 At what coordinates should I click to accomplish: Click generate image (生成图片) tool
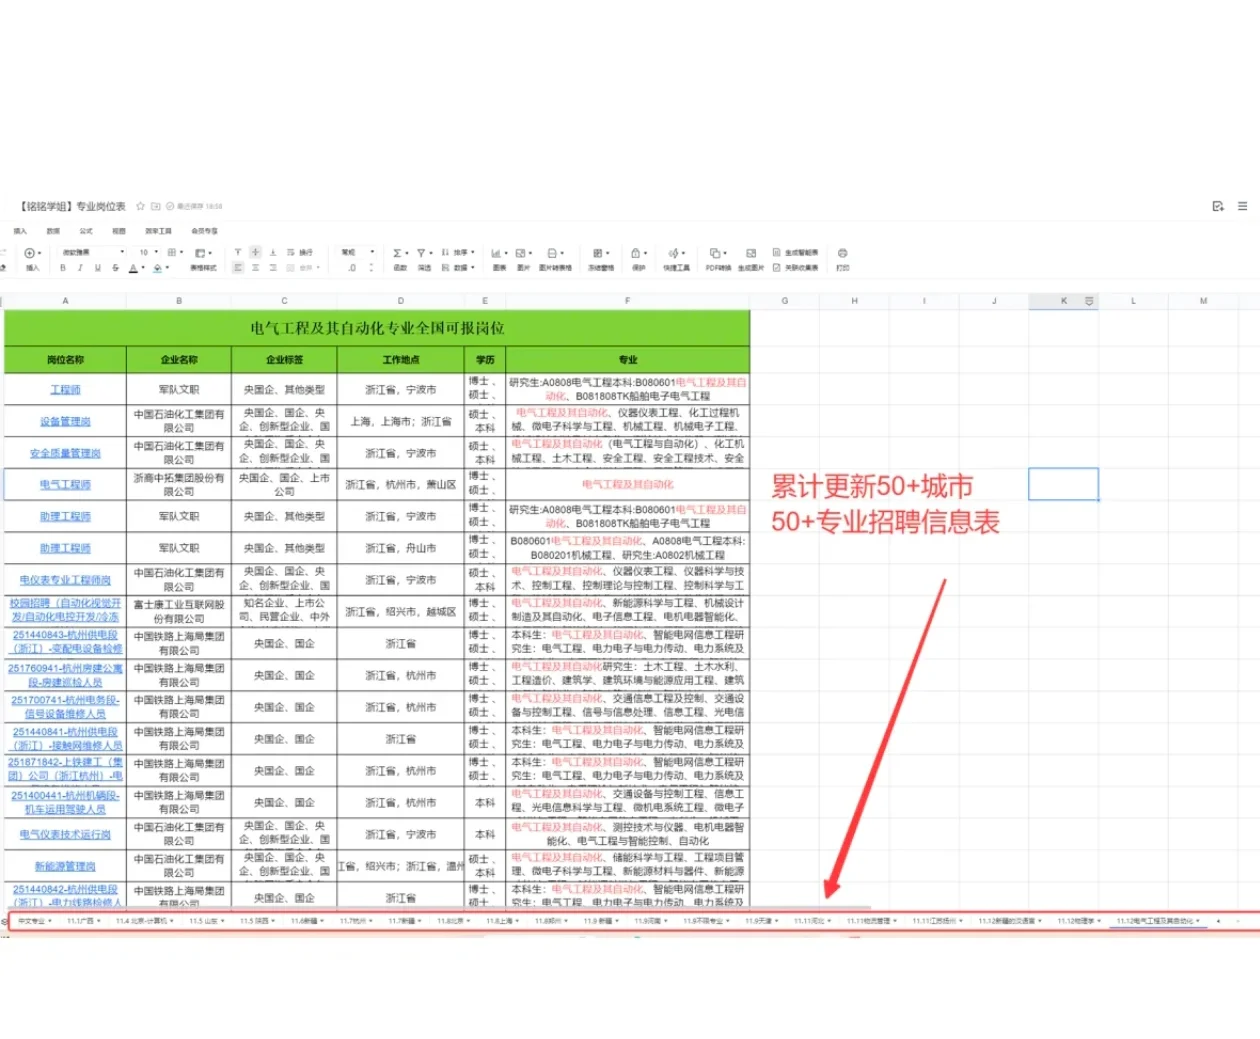click(x=750, y=259)
